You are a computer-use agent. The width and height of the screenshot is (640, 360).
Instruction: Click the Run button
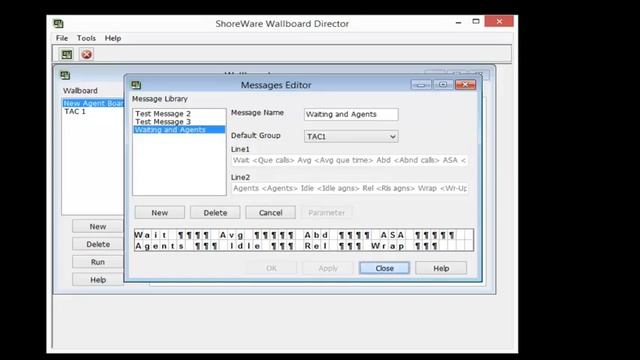tap(98, 262)
